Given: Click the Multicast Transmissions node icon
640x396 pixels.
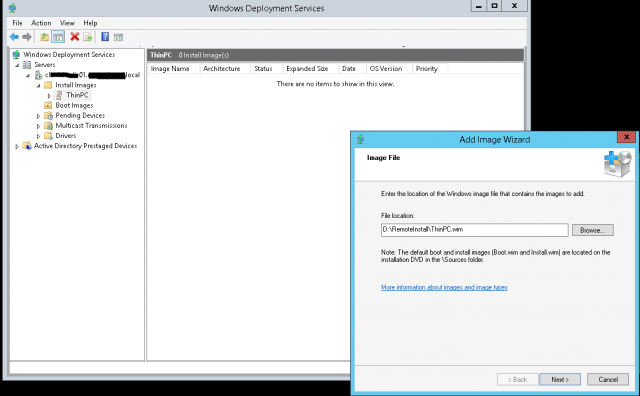Looking at the screenshot, I should click(x=49, y=126).
